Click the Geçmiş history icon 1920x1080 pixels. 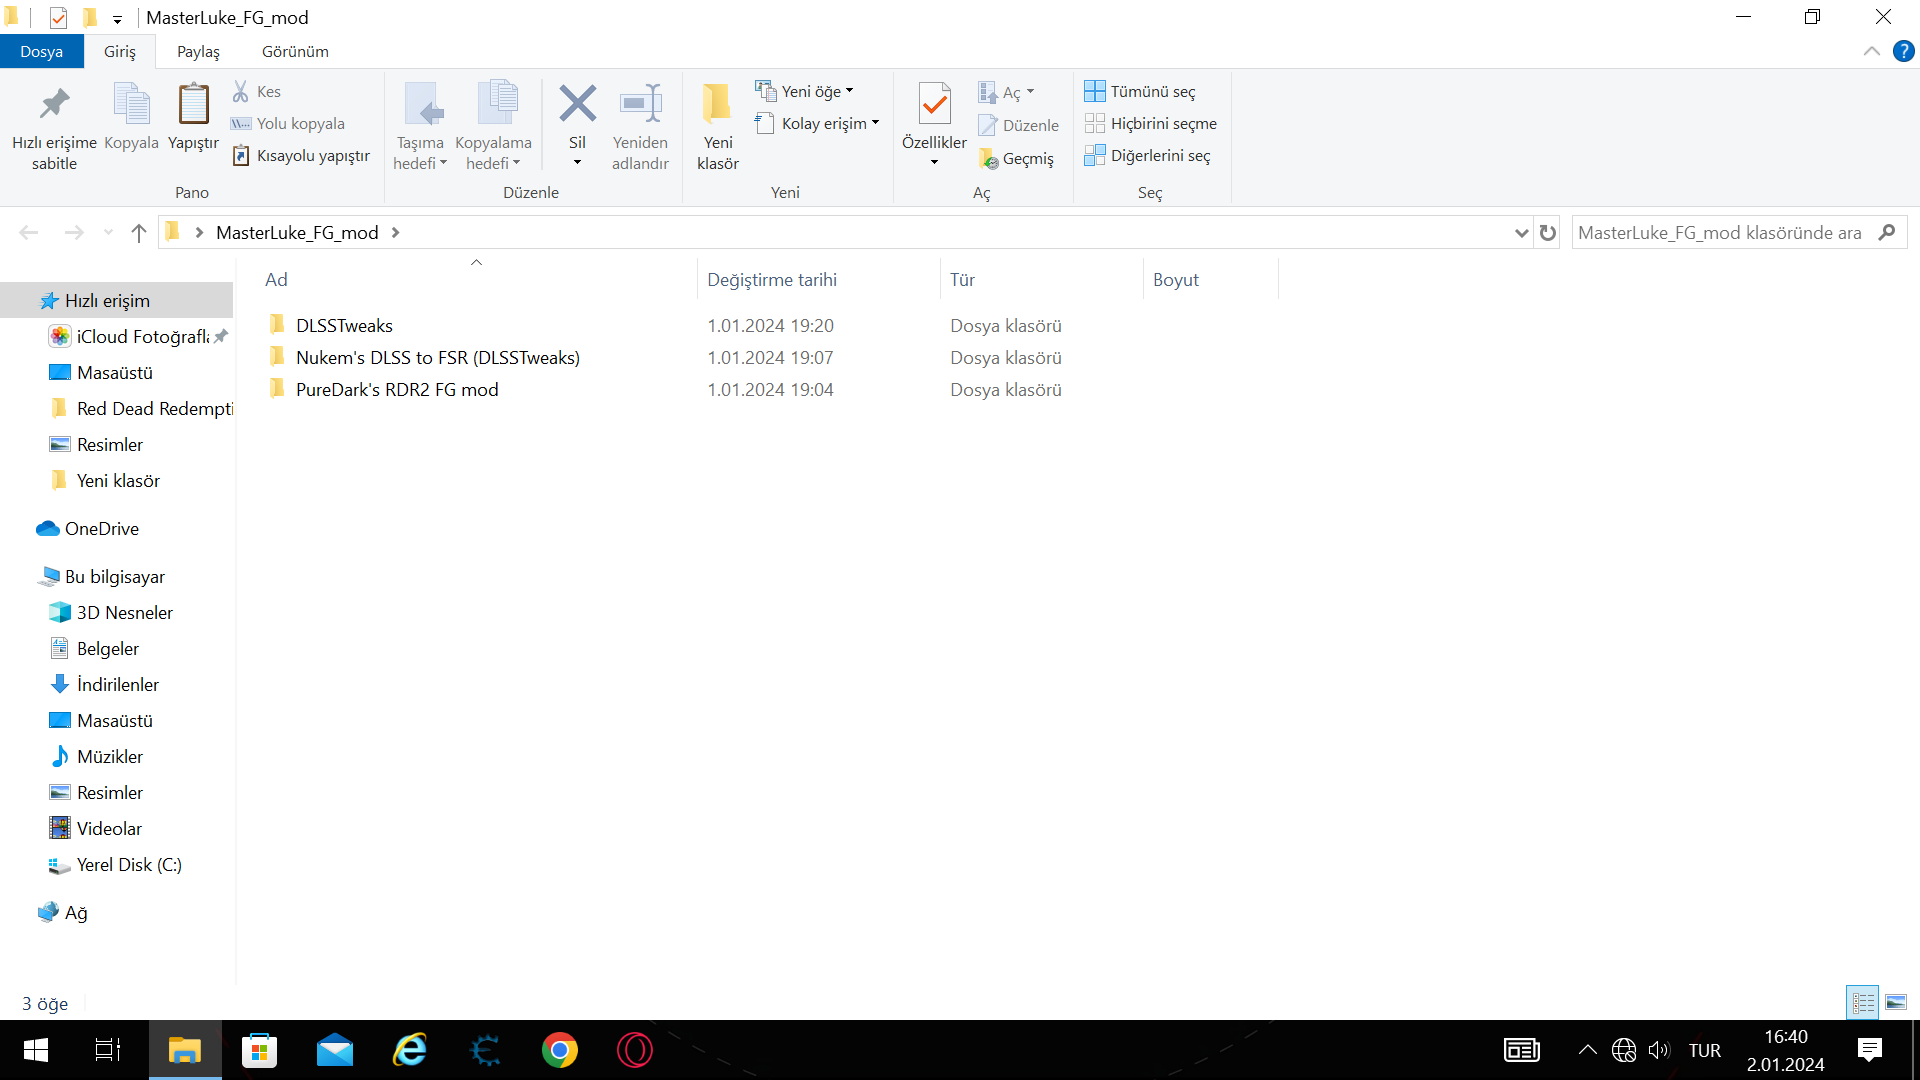point(989,159)
